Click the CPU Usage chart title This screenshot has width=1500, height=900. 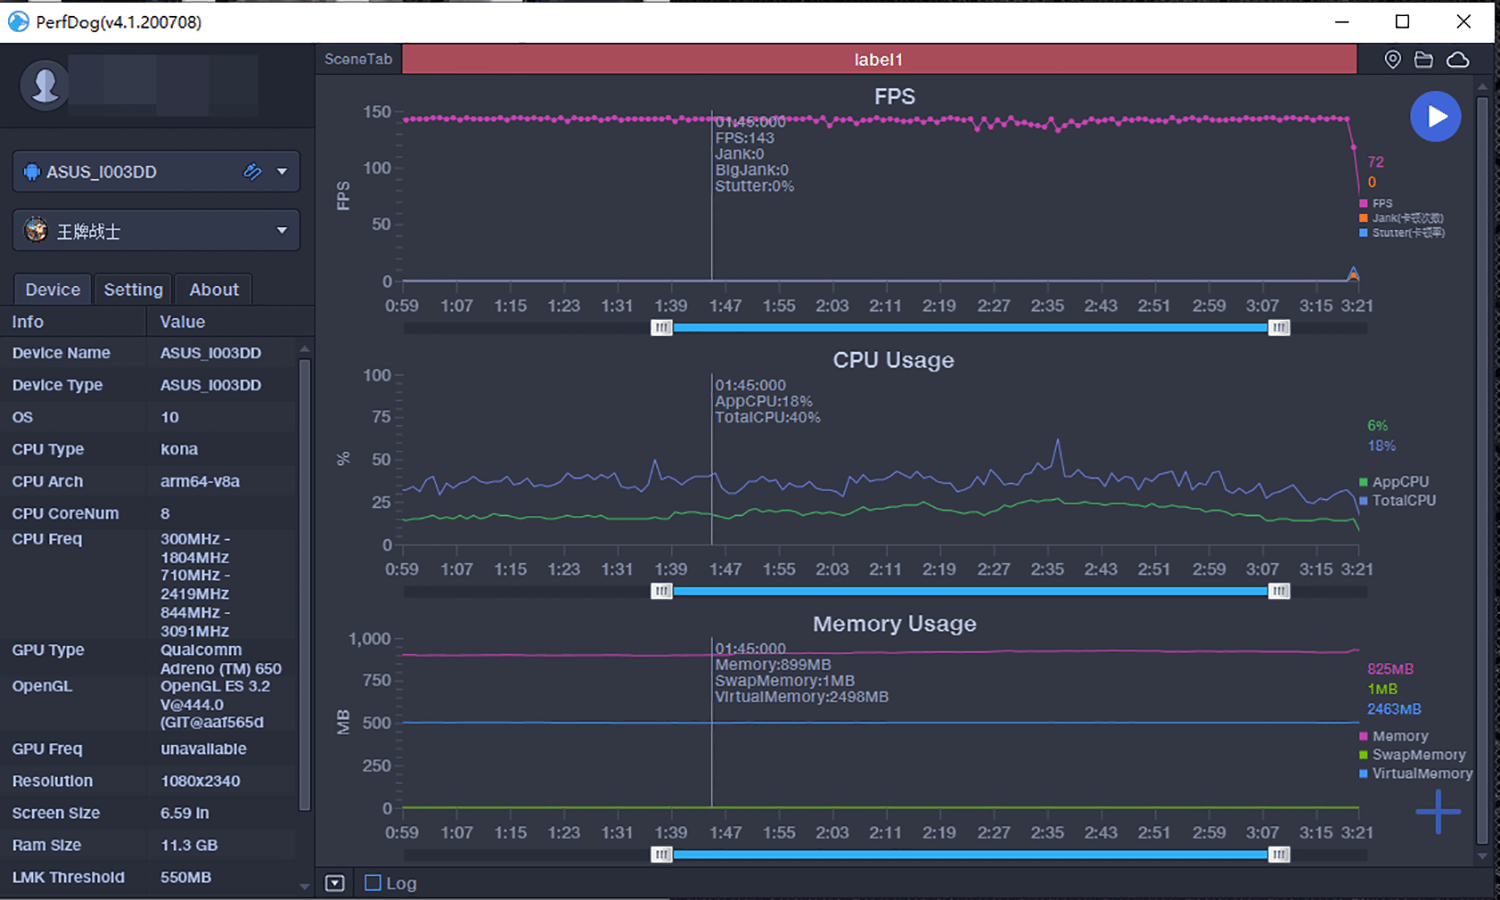[x=894, y=360]
